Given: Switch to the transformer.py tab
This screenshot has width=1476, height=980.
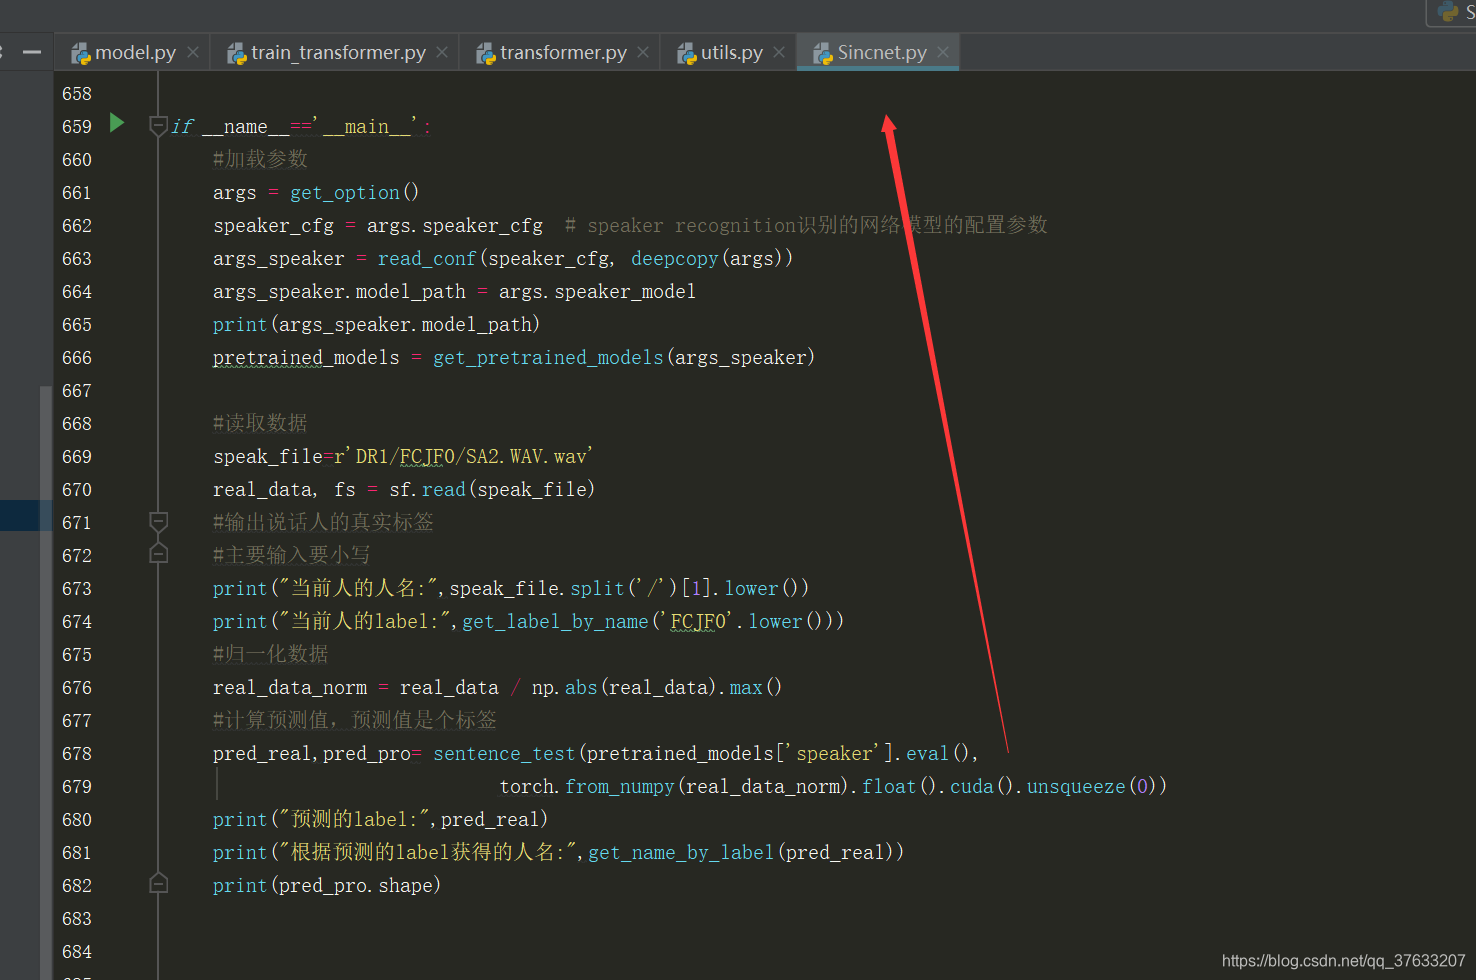Looking at the screenshot, I should tap(563, 53).
